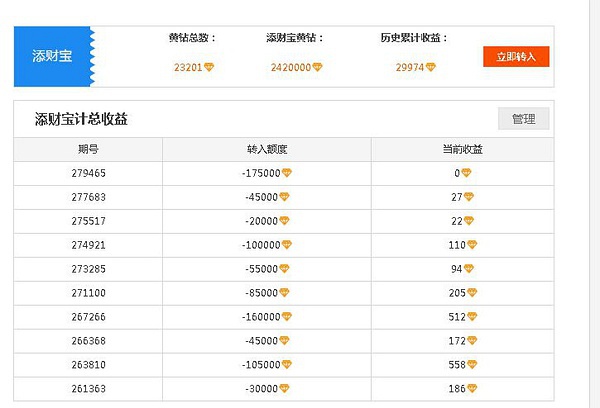Click diamond icon beside earnings 27
The height and width of the screenshot is (408, 600).
tap(469, 197)
